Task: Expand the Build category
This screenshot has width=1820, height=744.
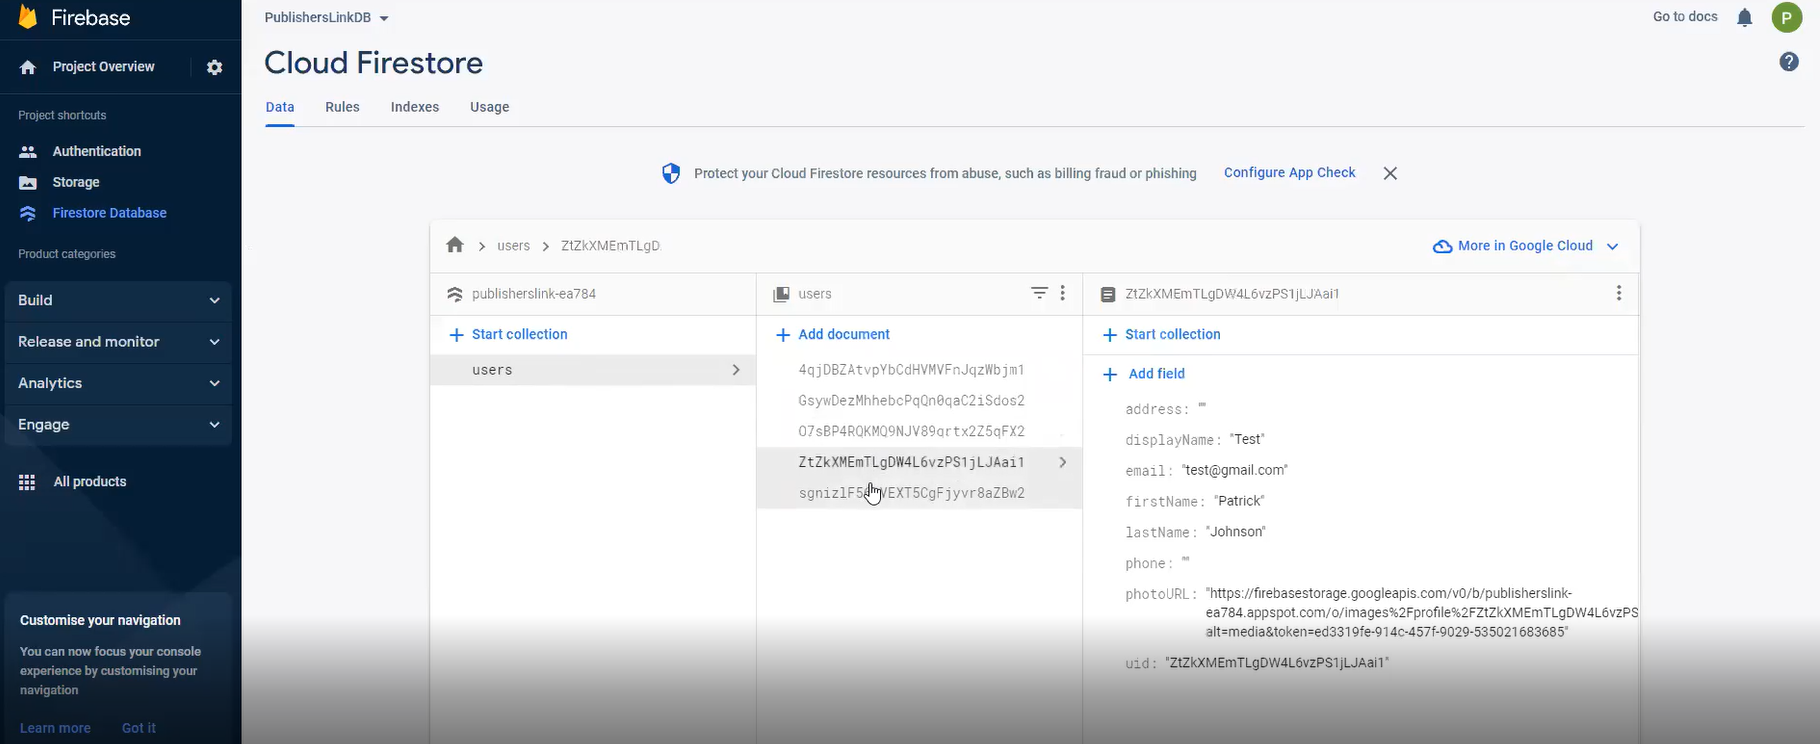Action: tap(118, 300)
